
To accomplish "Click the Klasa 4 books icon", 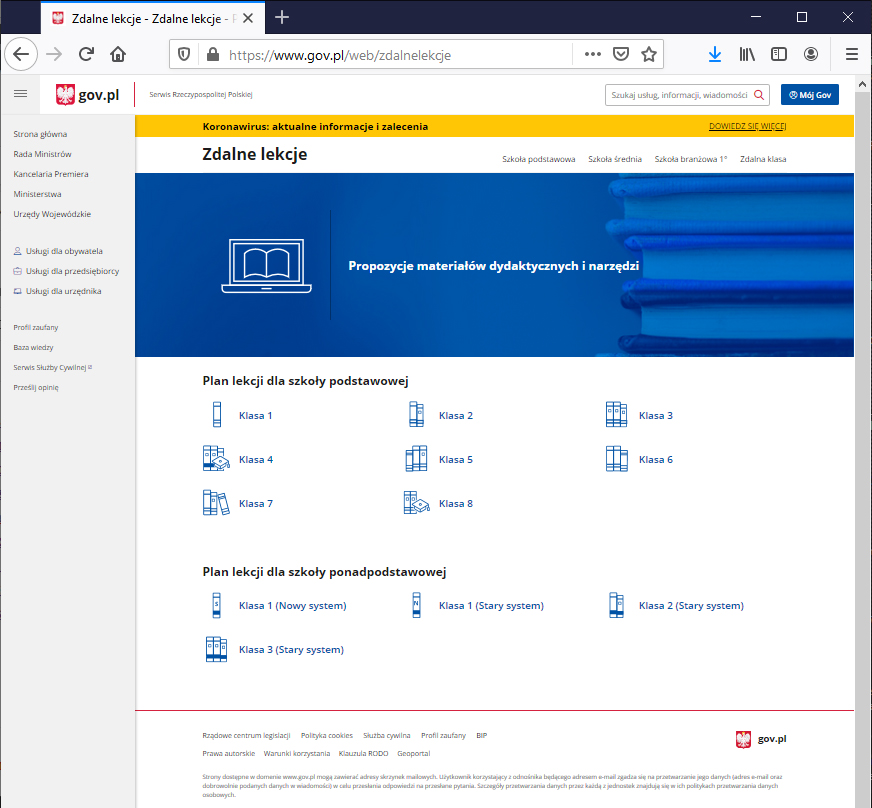I will [x=216, y=459].
